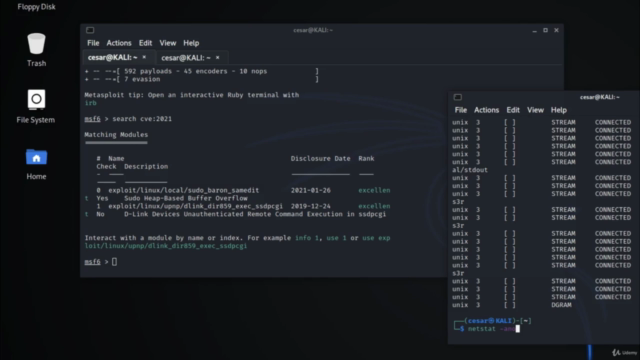Open the View menu in main terminal
The width and height of the screenshot is (640, 360).
(x=167, y=43)
